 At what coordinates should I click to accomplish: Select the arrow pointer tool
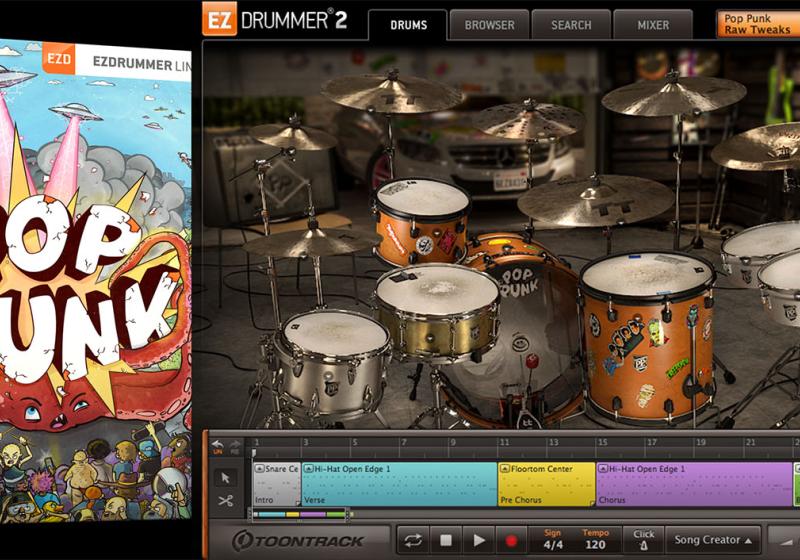pyautogui.click(x=225, y=477)
